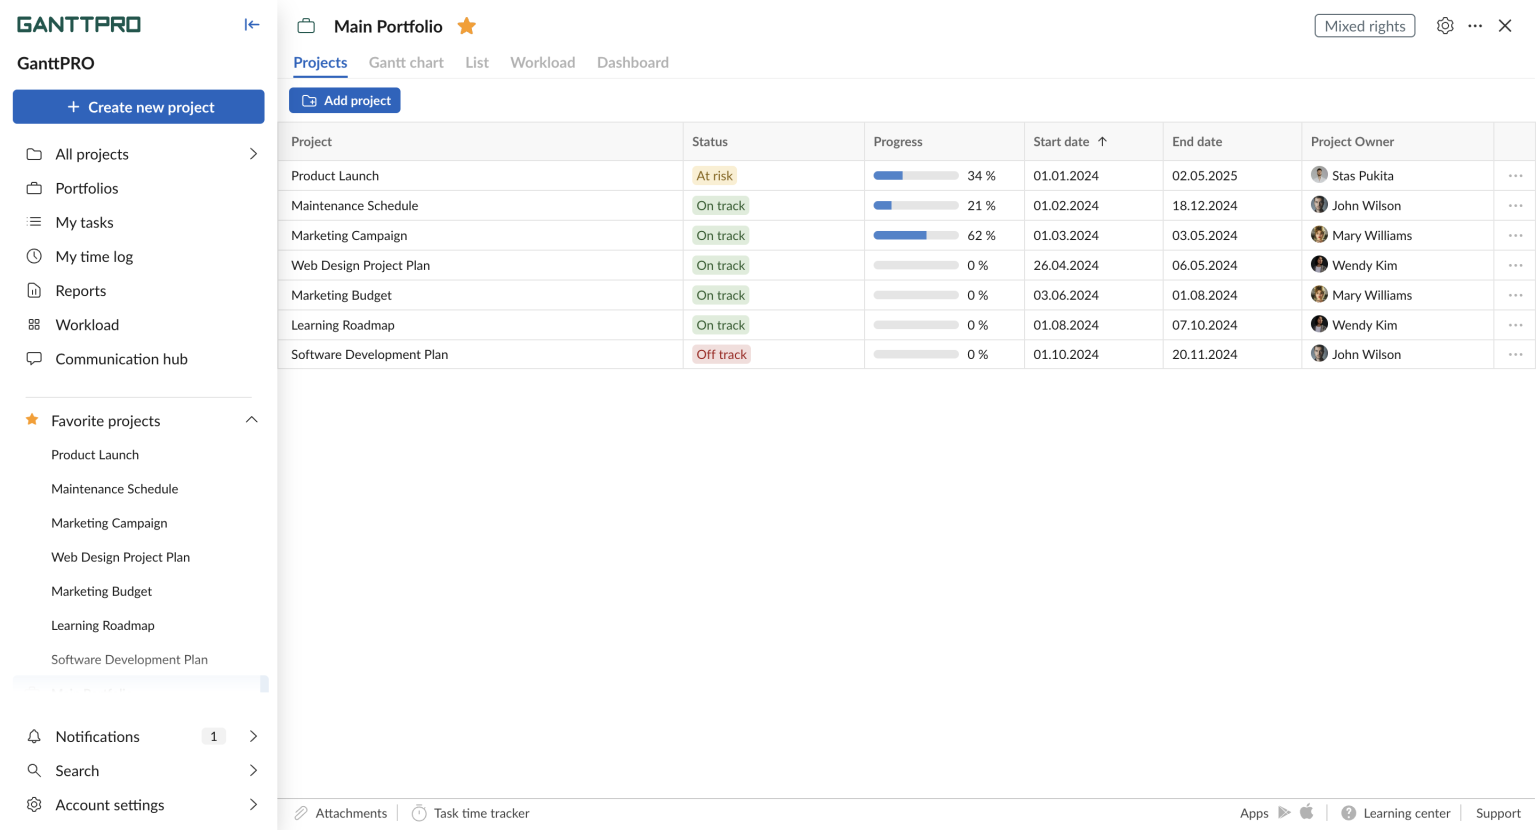The image size is (1536, 830).
Task: Open the ellipsis menu for Product Launch row
Action: [1514, 175]
